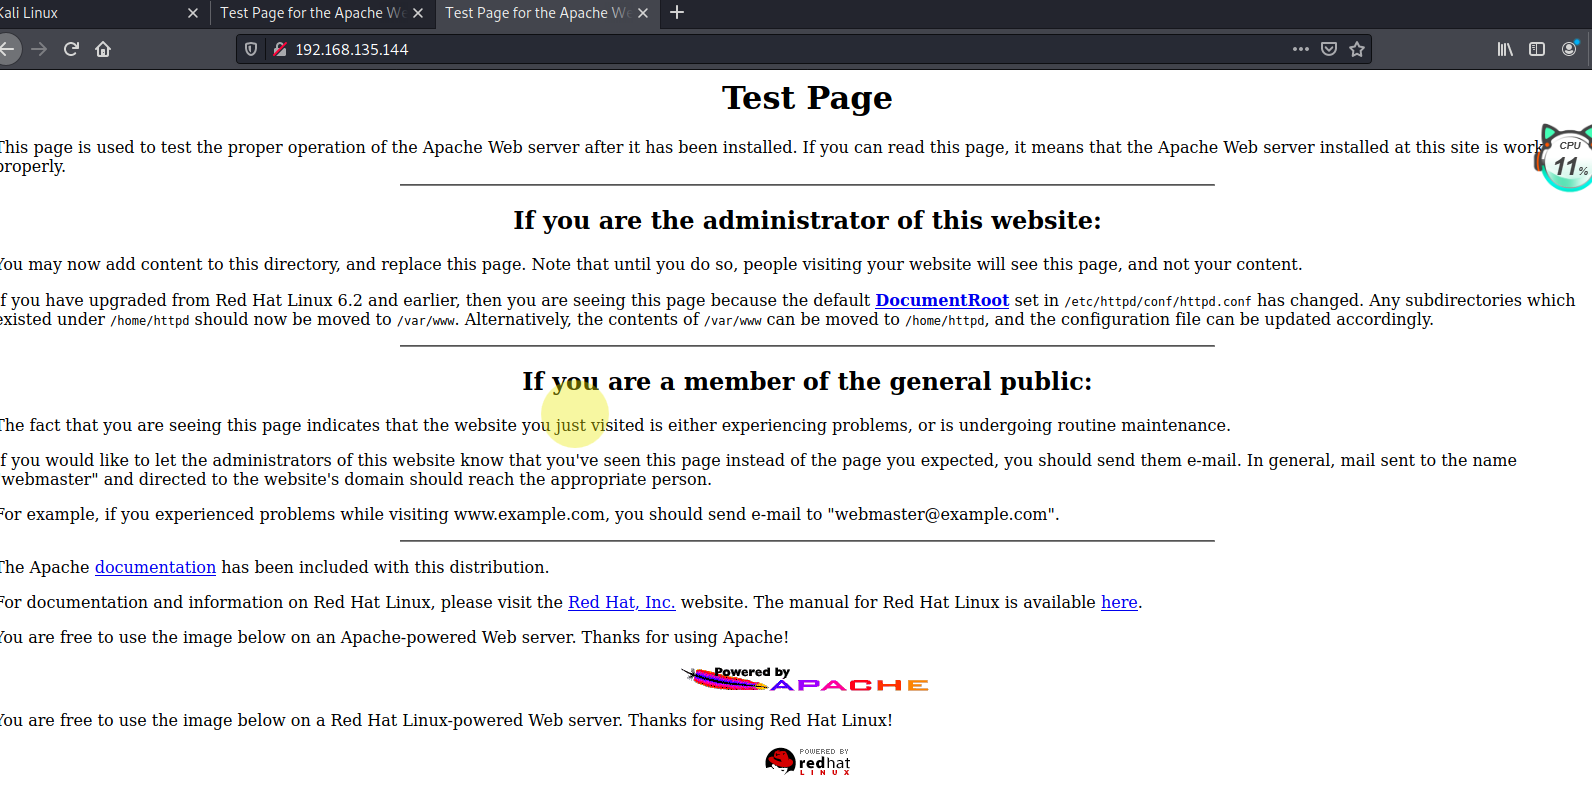
Task: Click the forward navigation arrow
Action: pyautogui.click(x=39, y=49)
